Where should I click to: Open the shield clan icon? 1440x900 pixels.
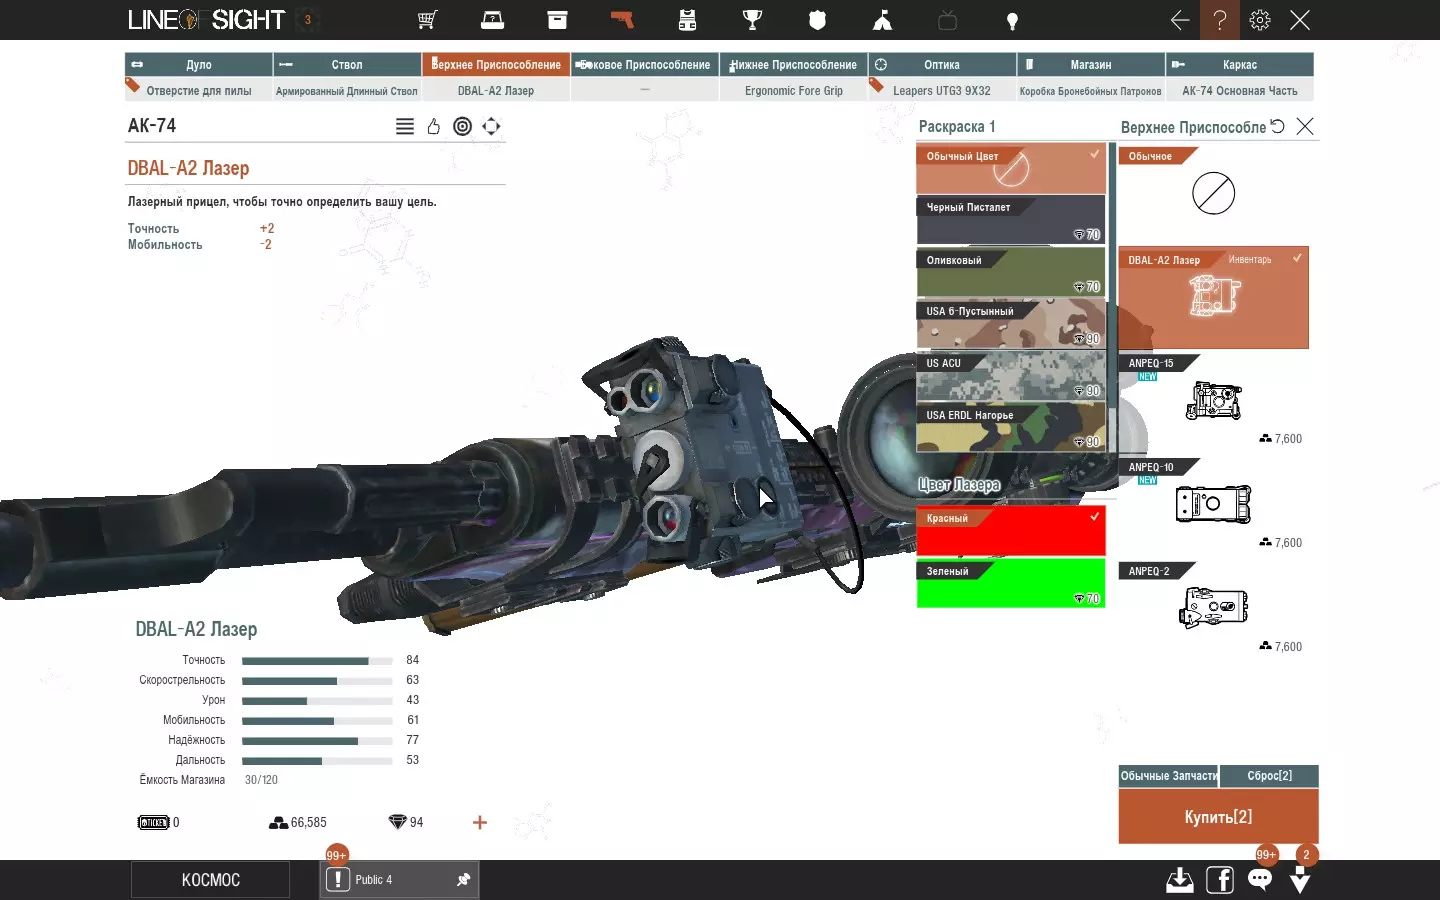tap(817, 20)
